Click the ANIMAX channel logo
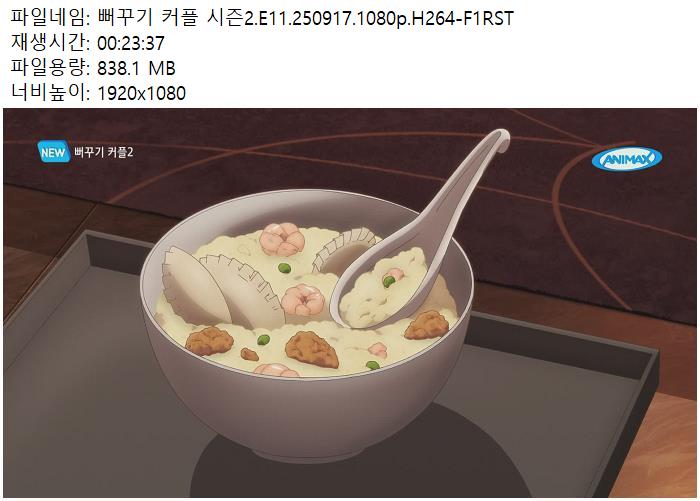The image size is (700, 501). [x=626, y=159]
